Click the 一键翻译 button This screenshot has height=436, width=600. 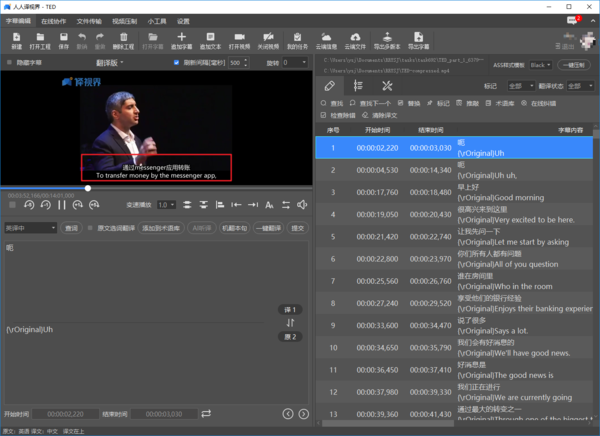pyautogui.click(x=267, y=228)
